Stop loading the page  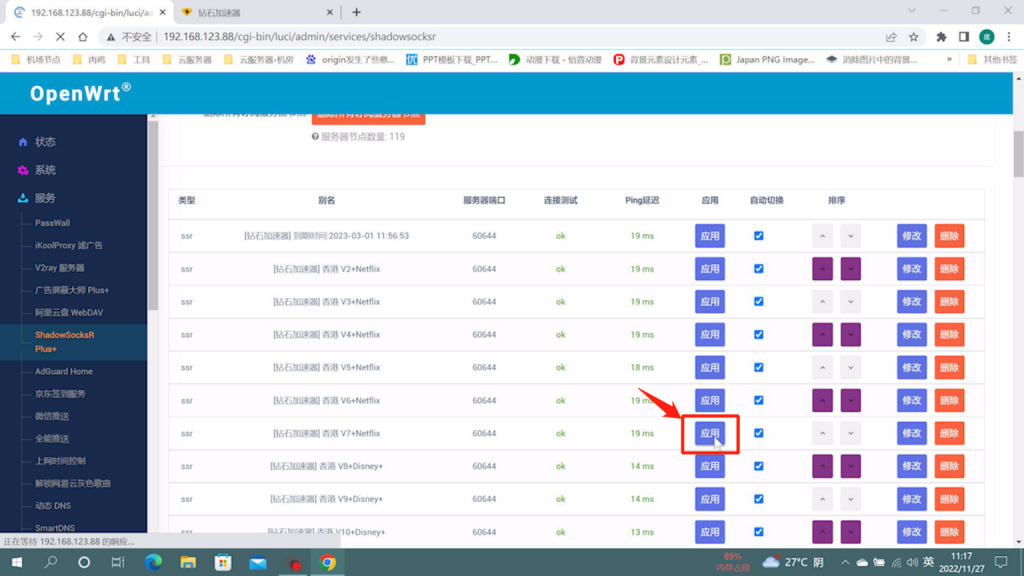pos(59,37)
